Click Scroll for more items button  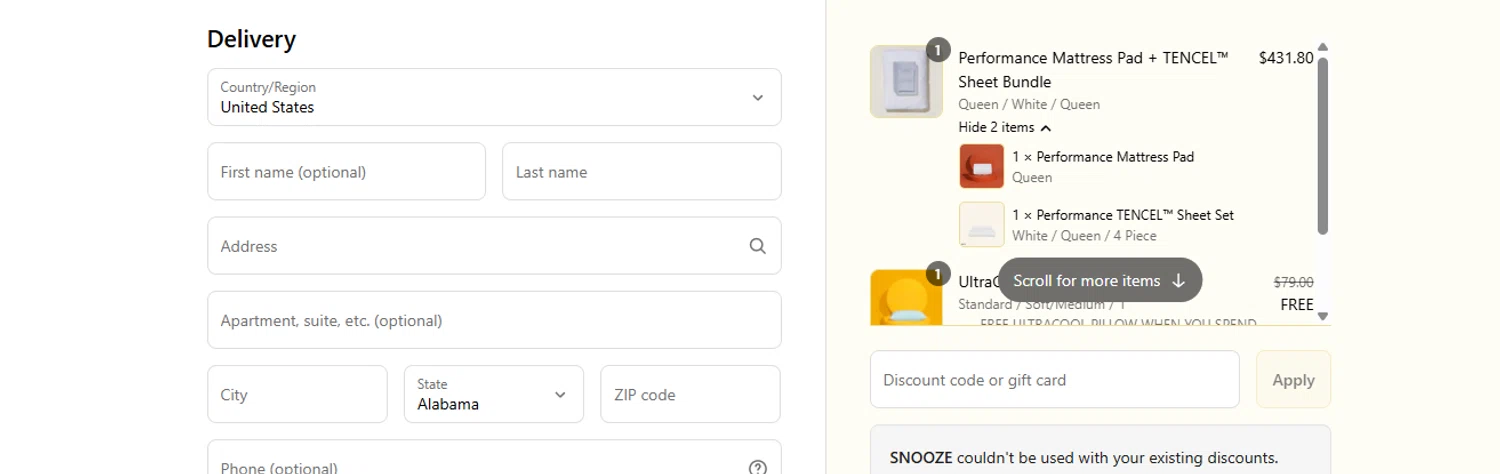pos(1099,281)
